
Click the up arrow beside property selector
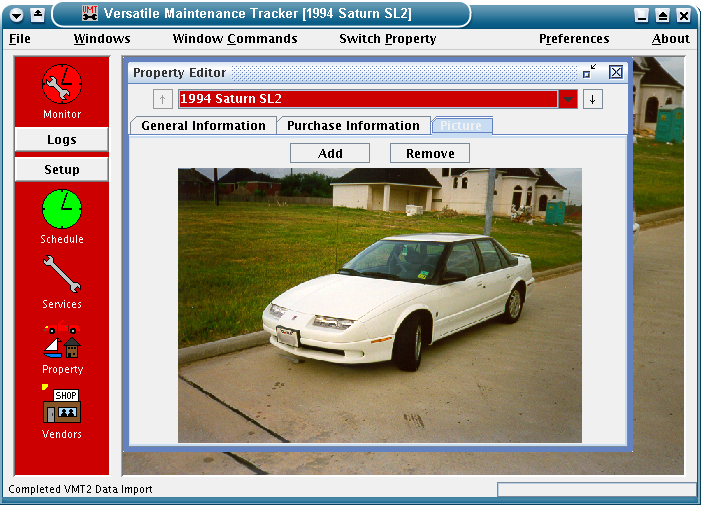pos(163,99)
